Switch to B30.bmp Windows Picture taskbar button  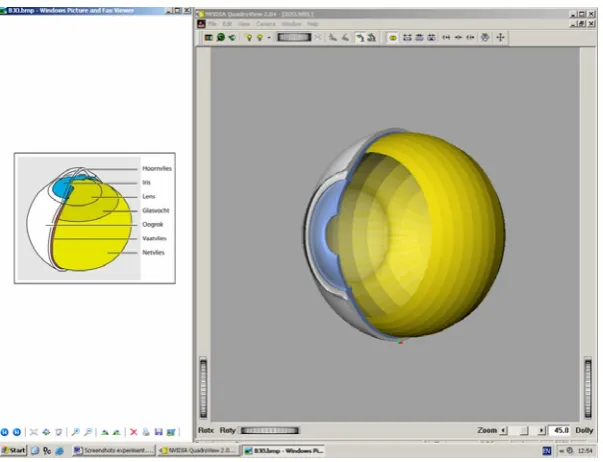284,450
